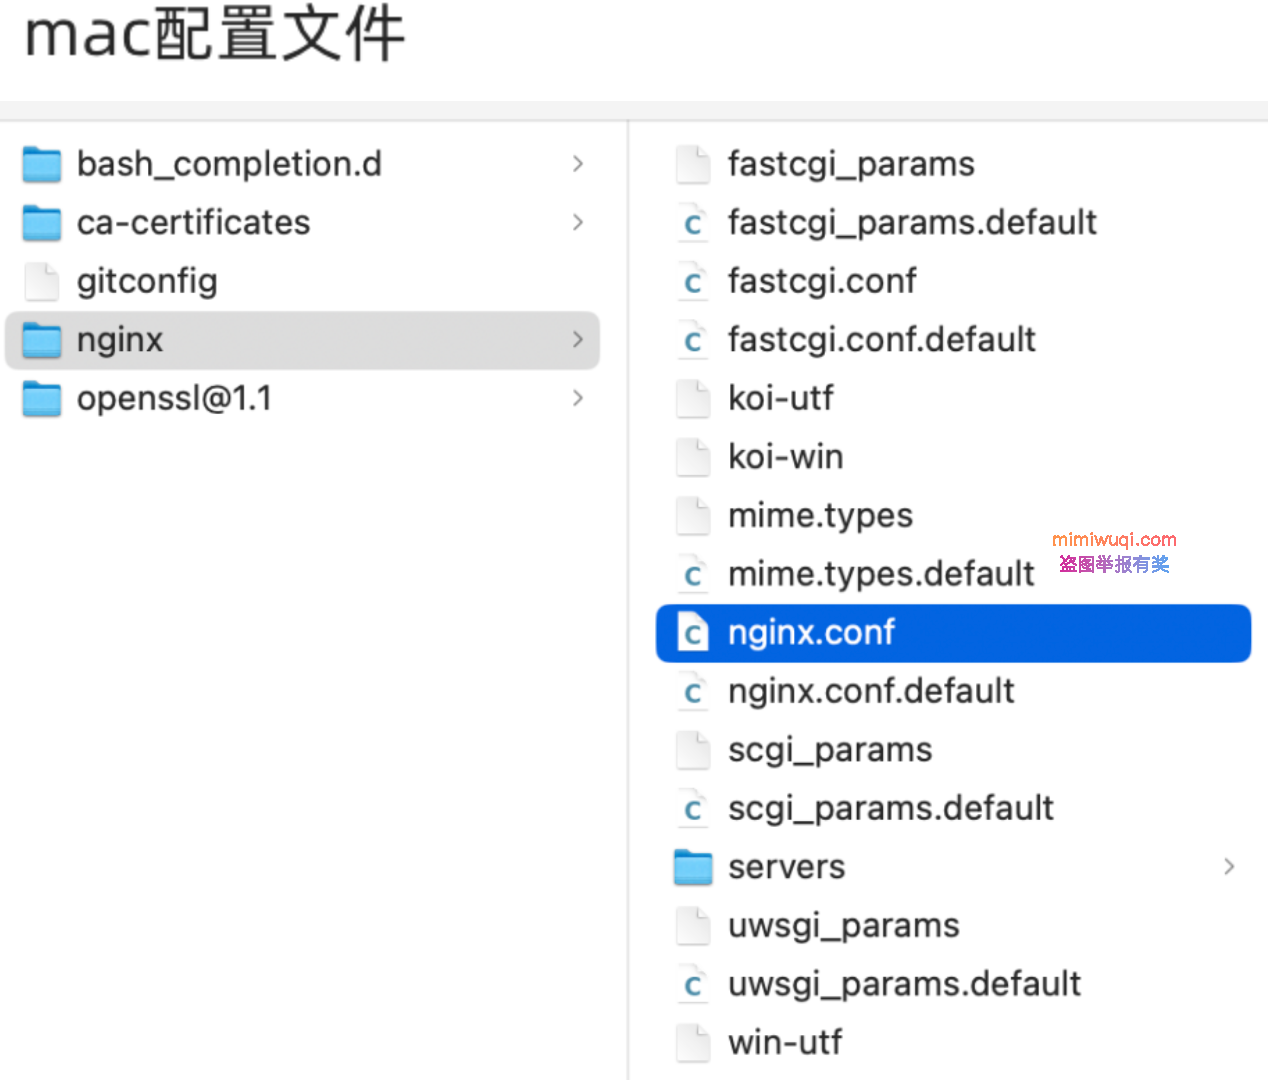Image resolution: width=1268 pixels, height=1080 pixels.
Task: Click the uwsgi_params.default file icon
Action: pyautogui.click(x=693, y=985)
